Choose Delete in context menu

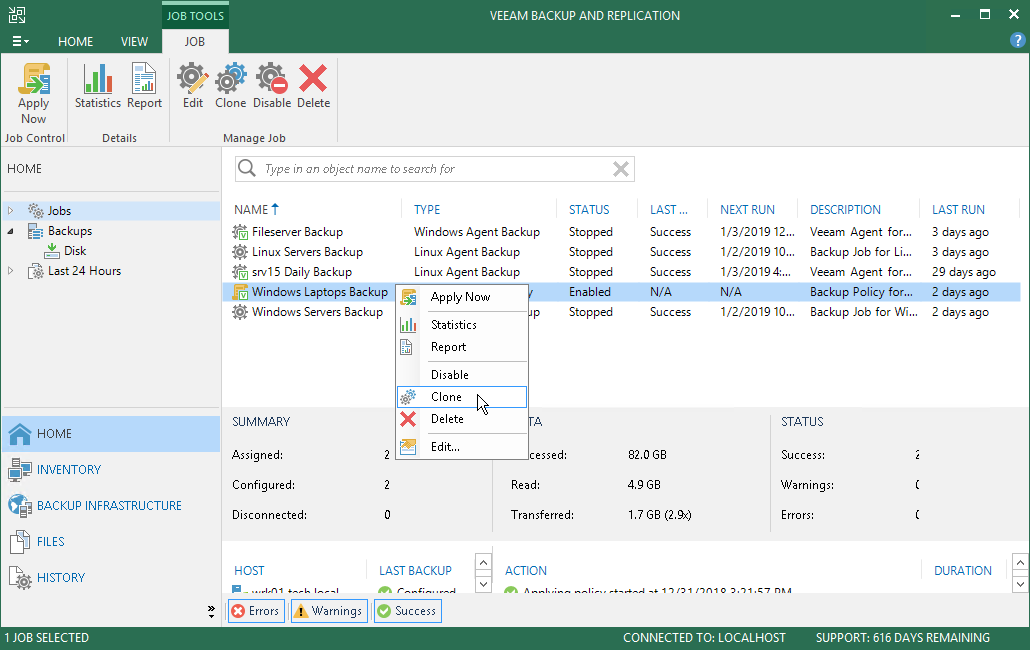coord(462,419)
